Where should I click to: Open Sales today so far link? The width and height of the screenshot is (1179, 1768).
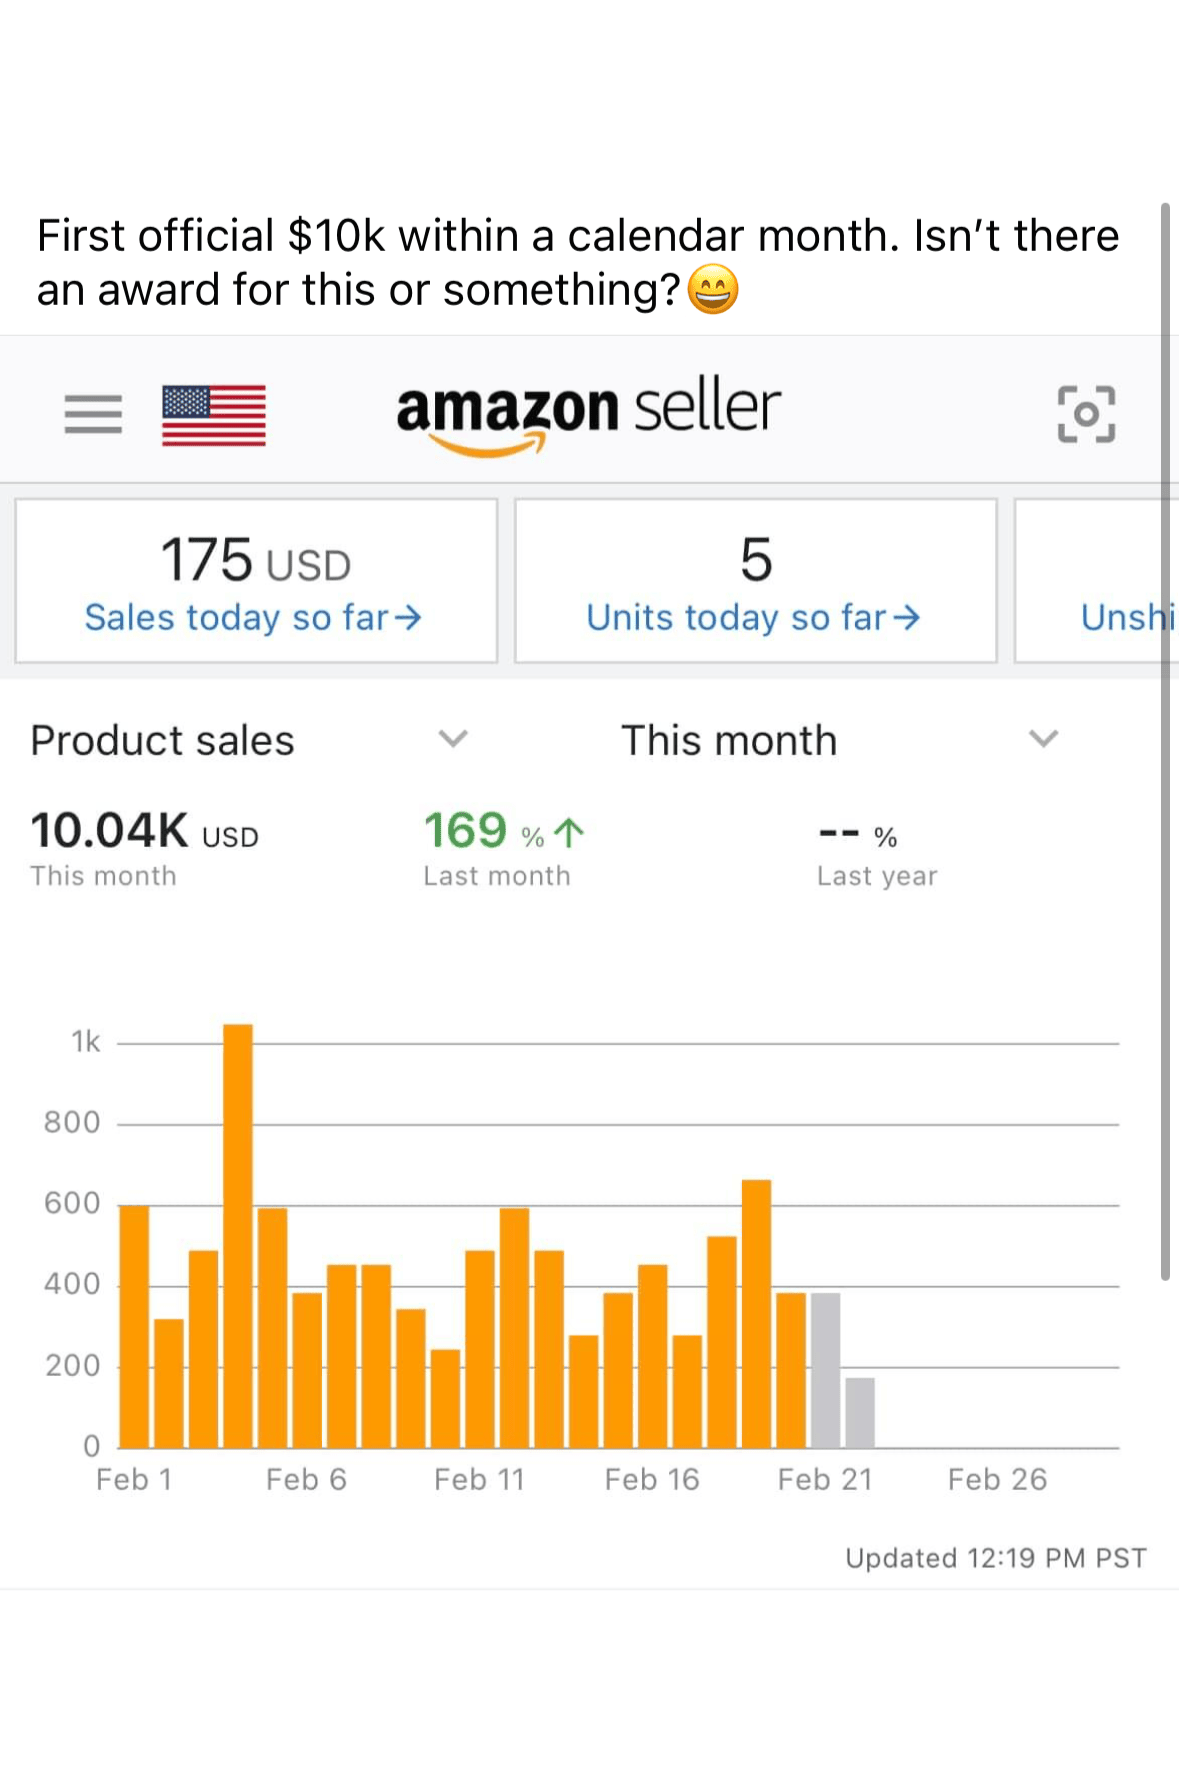[x=236, y=618]
